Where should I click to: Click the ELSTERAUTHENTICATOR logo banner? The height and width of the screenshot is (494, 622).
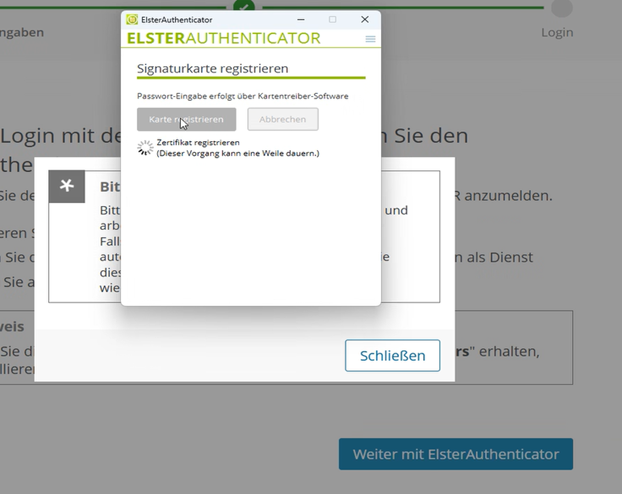[x=223, y=39]
